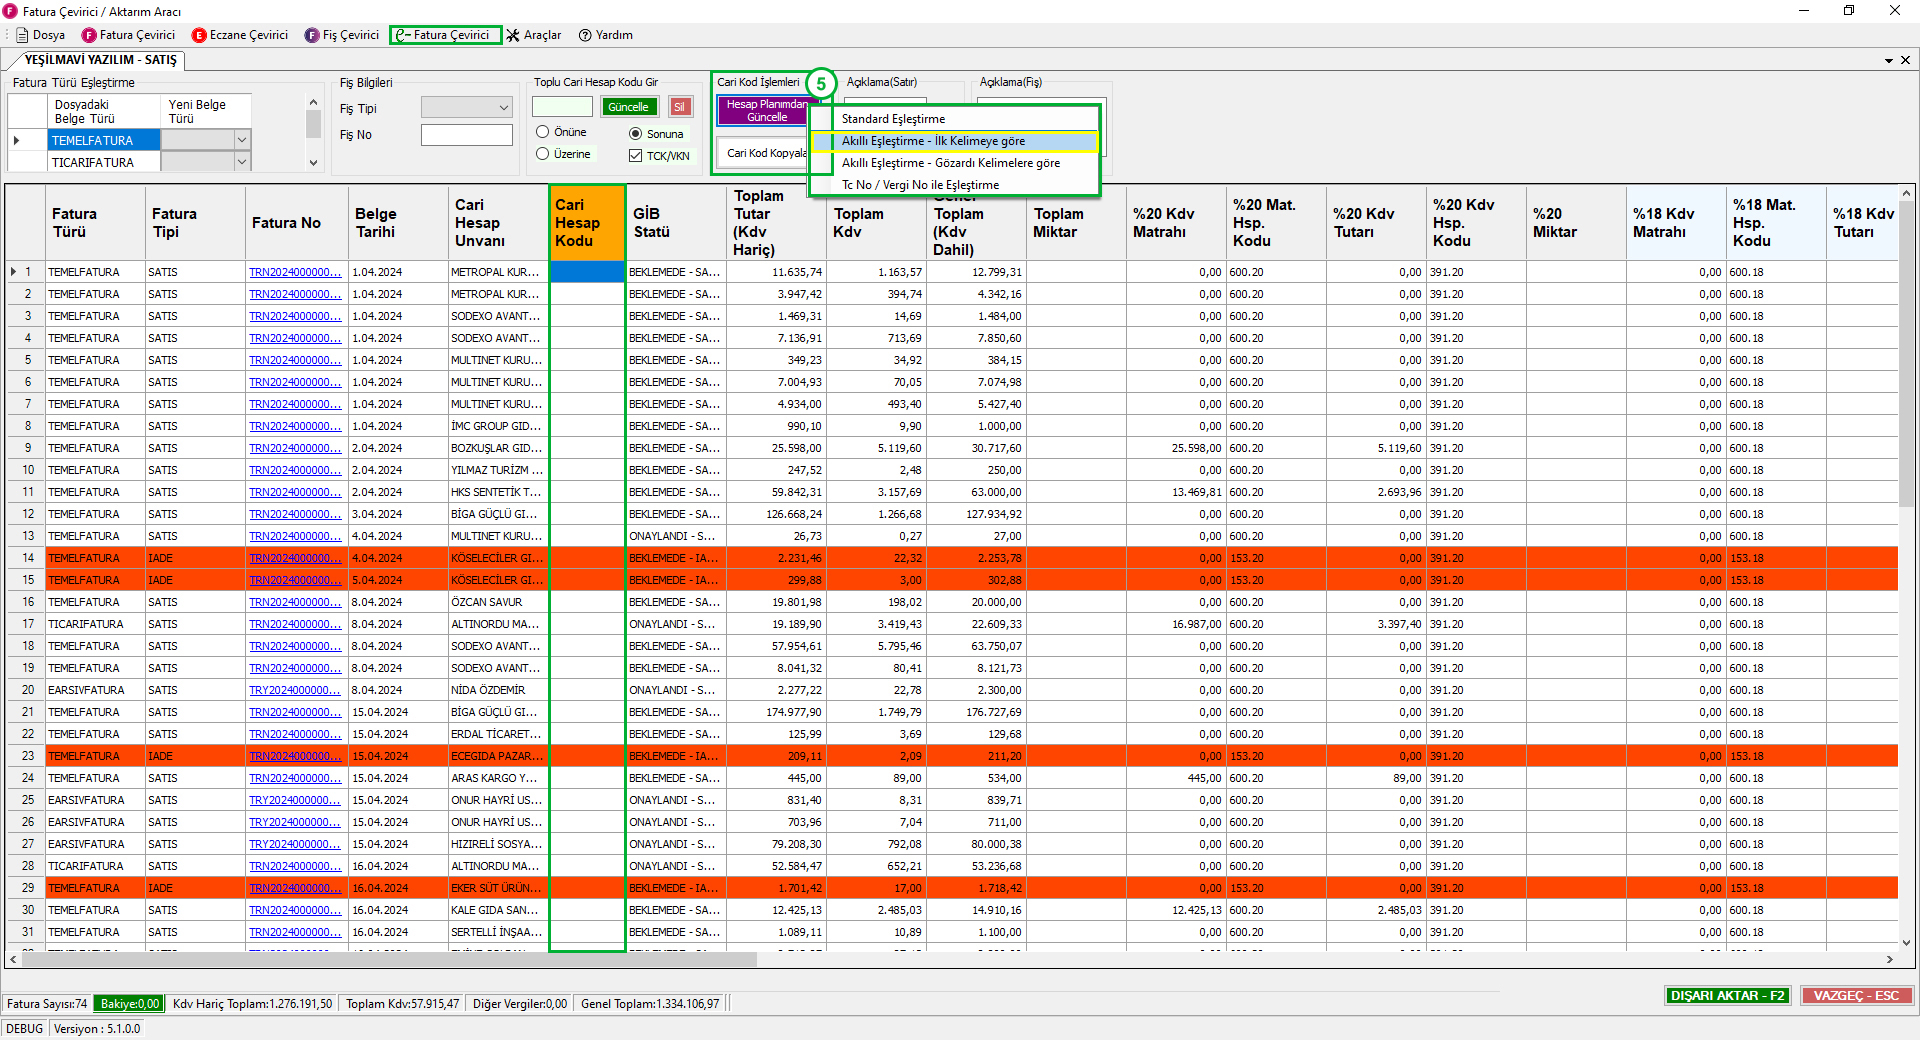Choose Tc No / Vergi No ile Eşleştirme
Viewport: 1920px width, 1040px height.
click(x=920, y=185)
